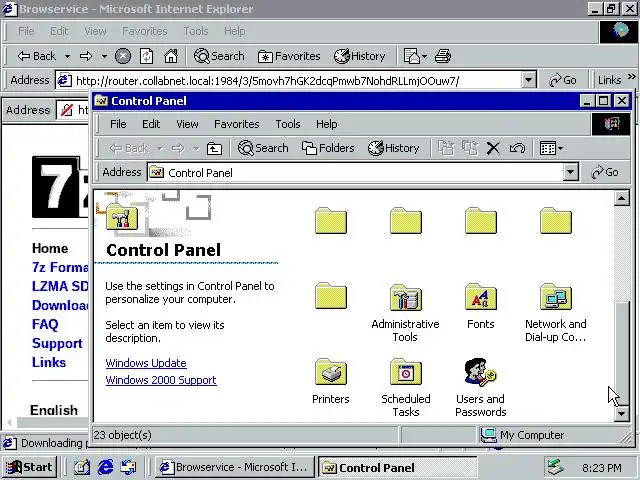Toggle Folders pane in Control Panel toolbar

pos(328,148)
